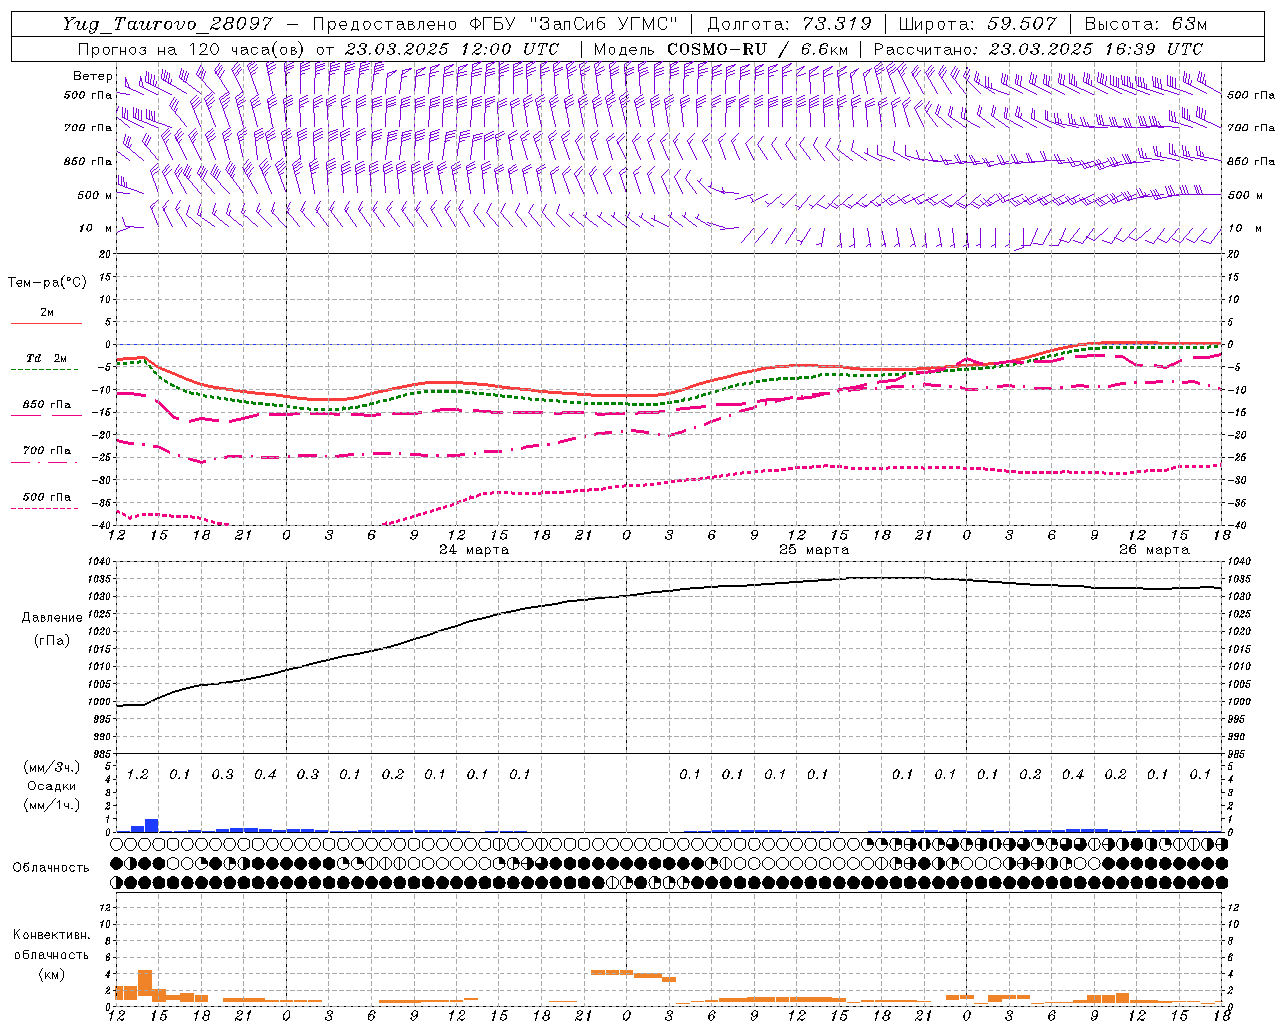Click the Облачность cloud cover label
This screenshot has height=1024, width=1280.
(x=50, y=867)
